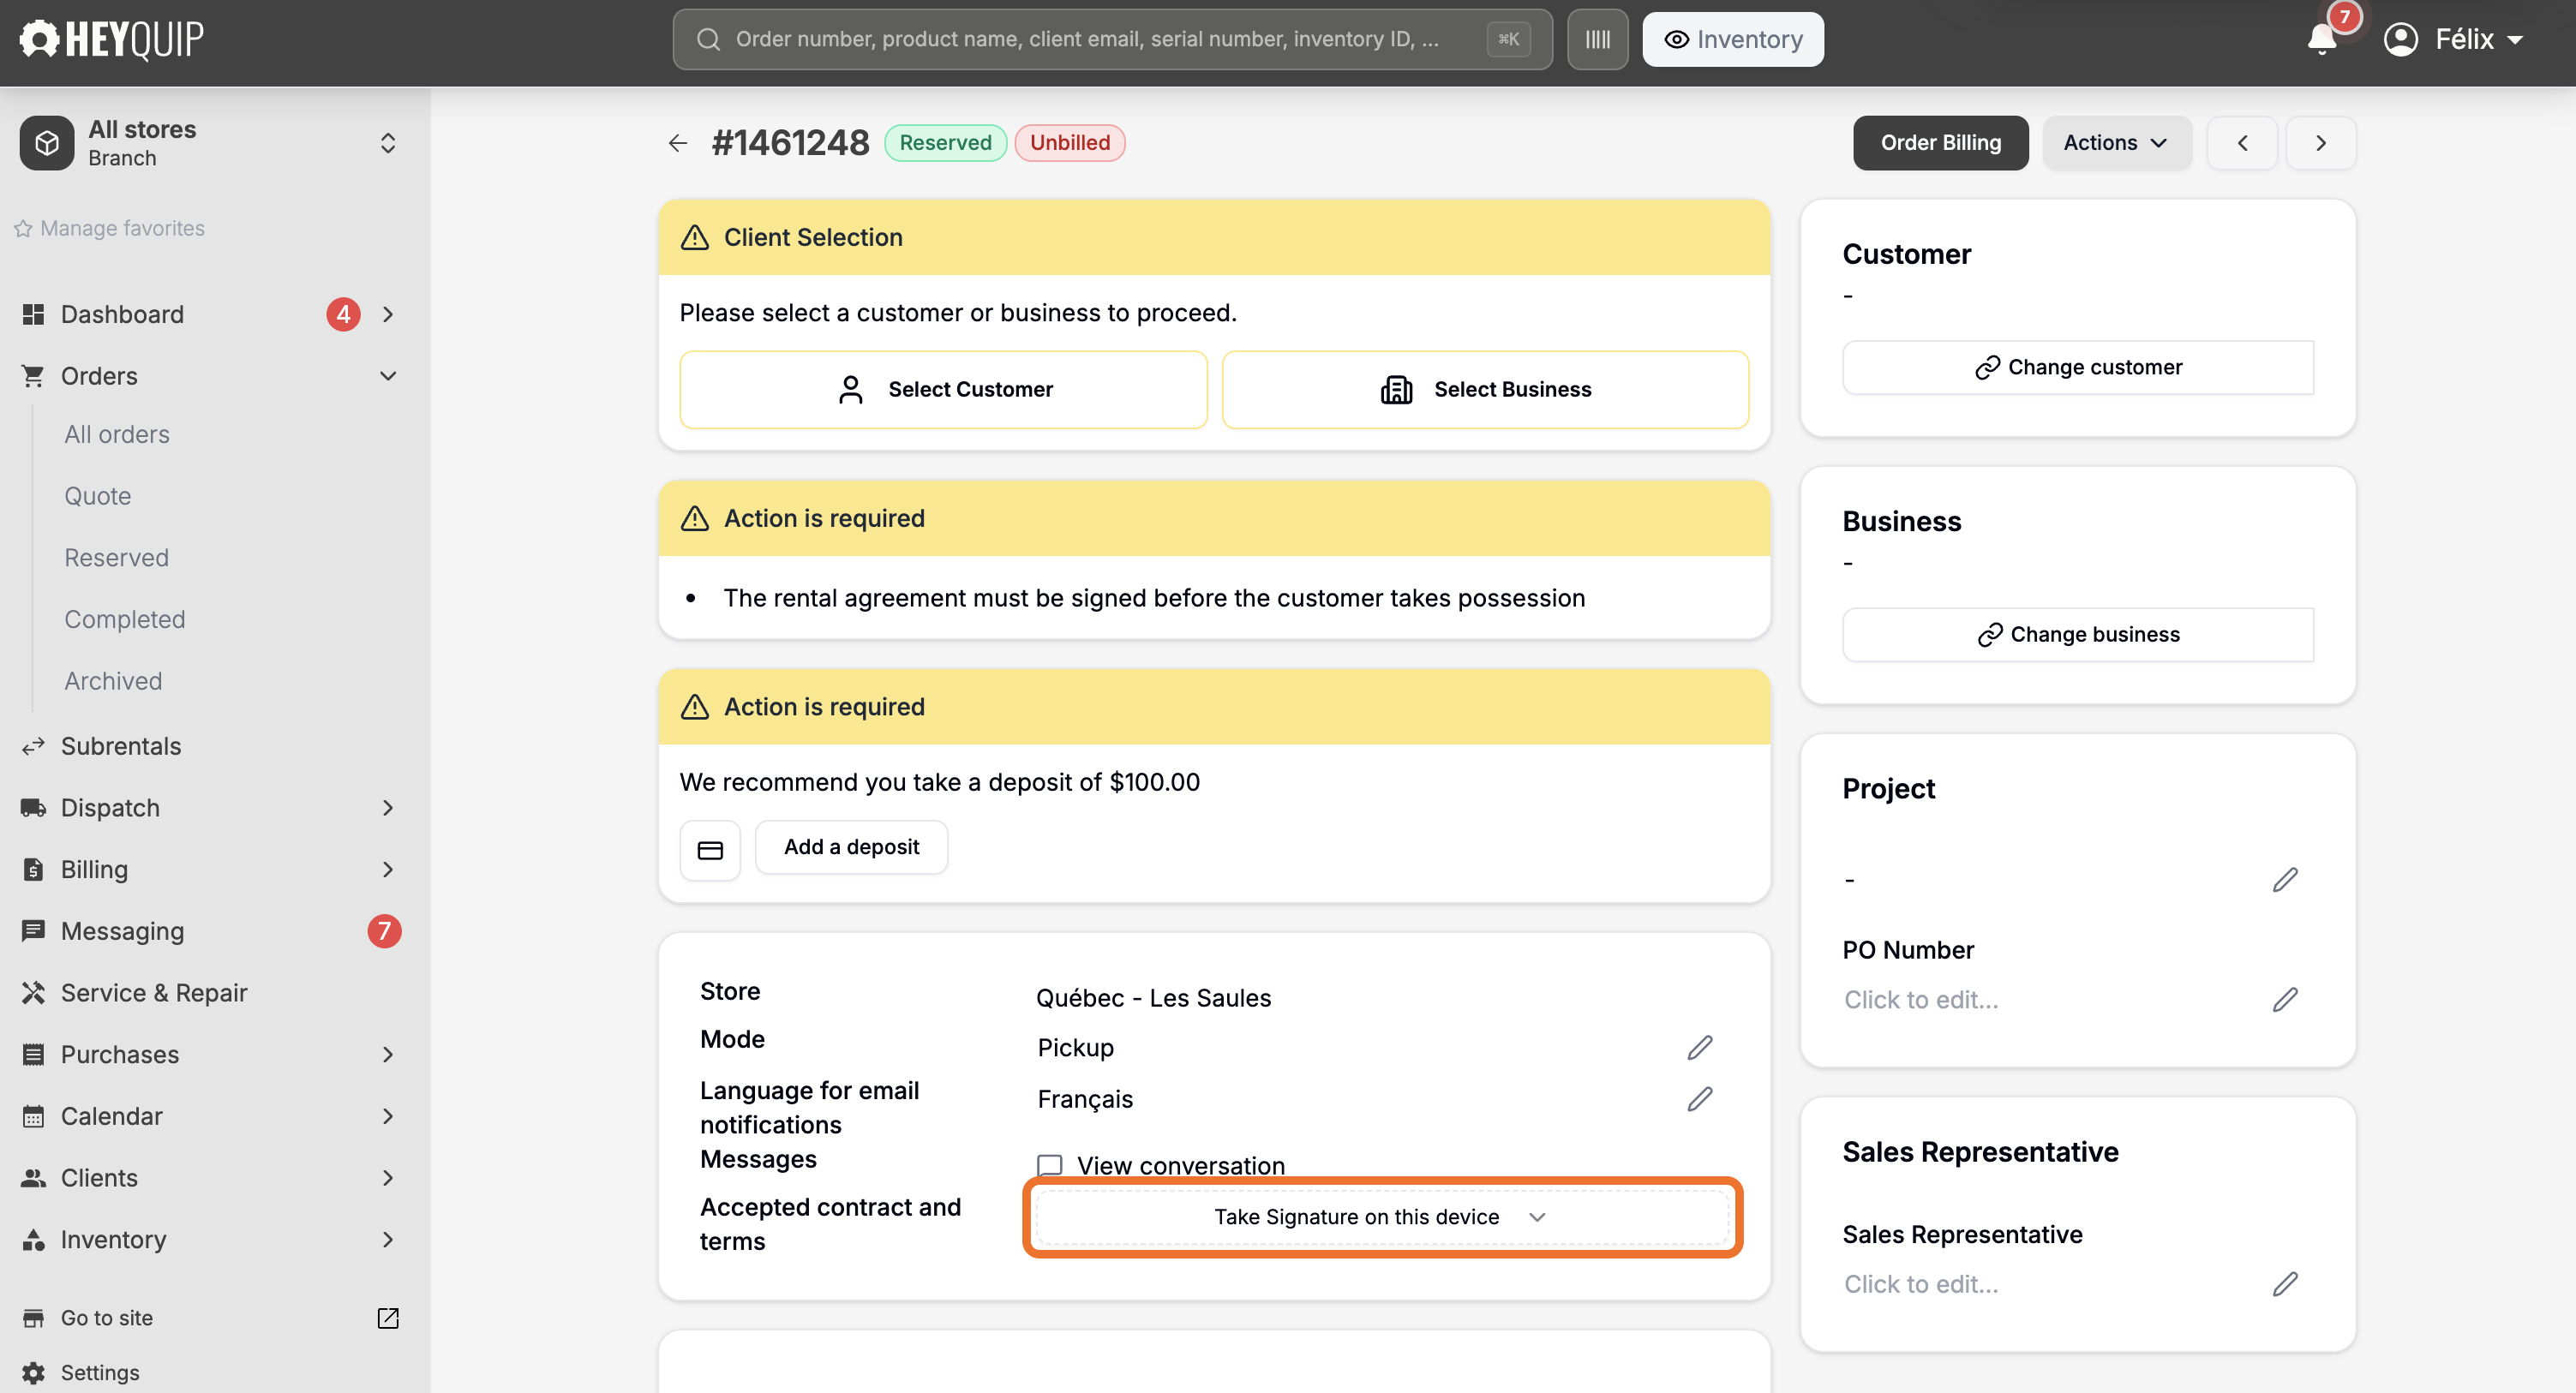Go to next order arrow
The image size is (2576, 1393).
2321,143
